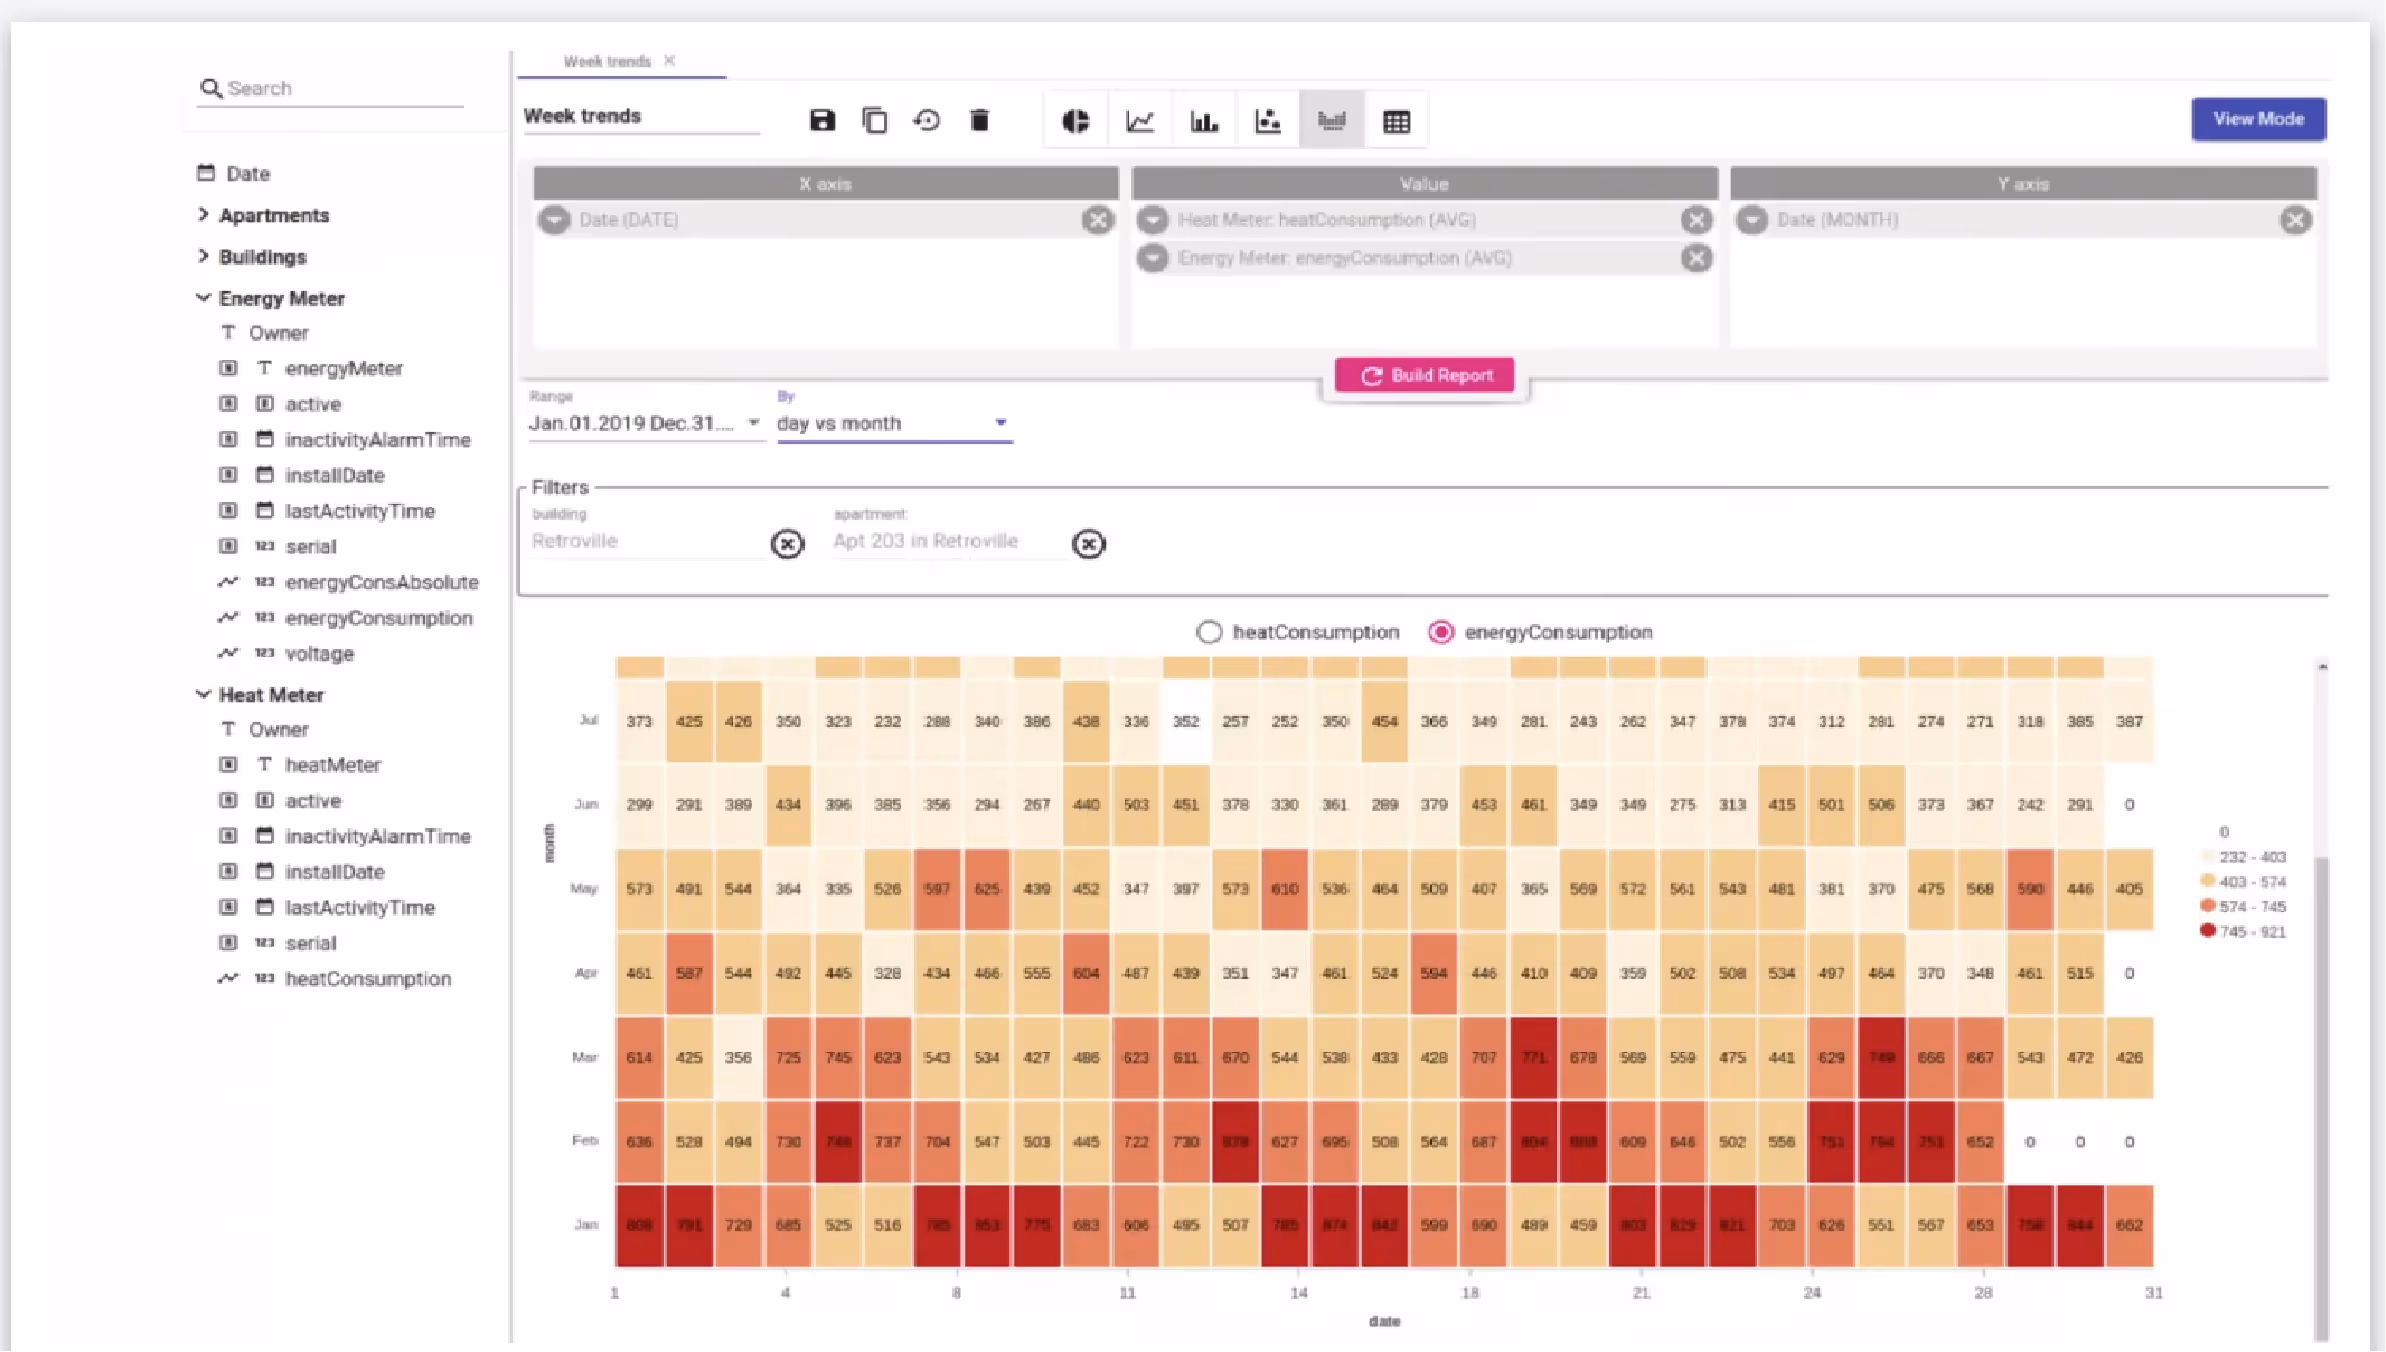Select the scatter plot chart icon
Screen dimensions: 2386x1352
pos(1268,122)
